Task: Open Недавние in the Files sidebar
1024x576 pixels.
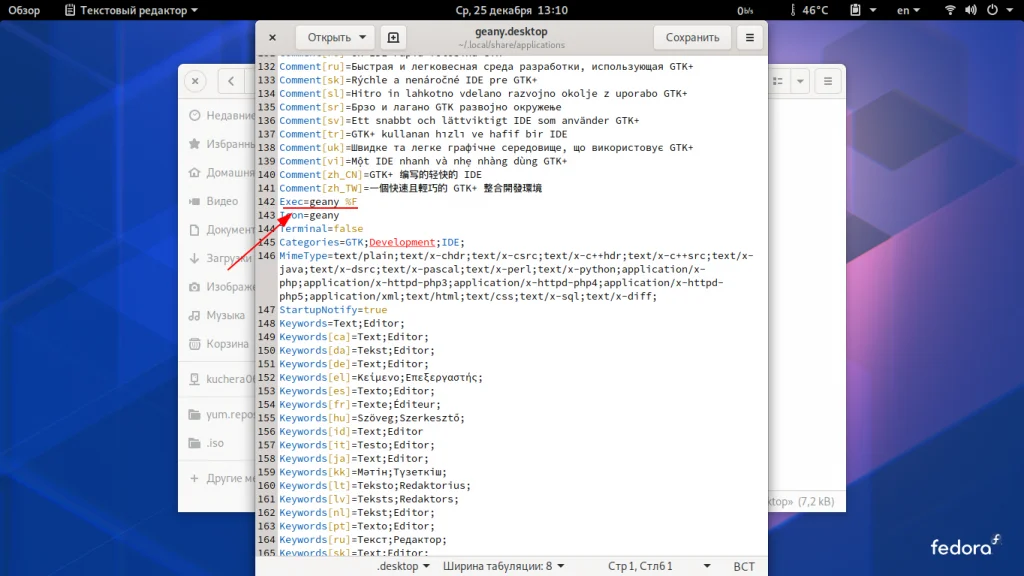Action: (x=221, y=116)
